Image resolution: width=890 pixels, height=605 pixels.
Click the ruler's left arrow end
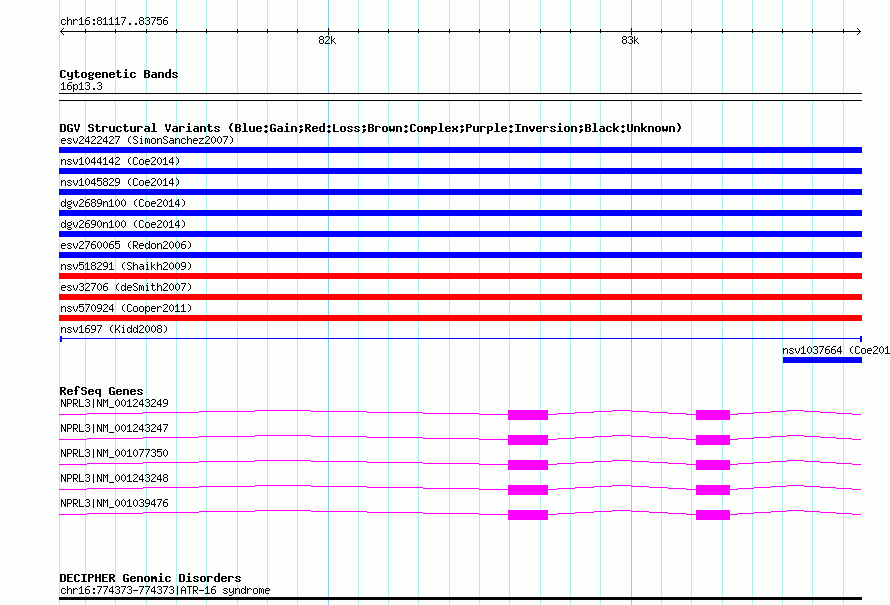point(62,31)
